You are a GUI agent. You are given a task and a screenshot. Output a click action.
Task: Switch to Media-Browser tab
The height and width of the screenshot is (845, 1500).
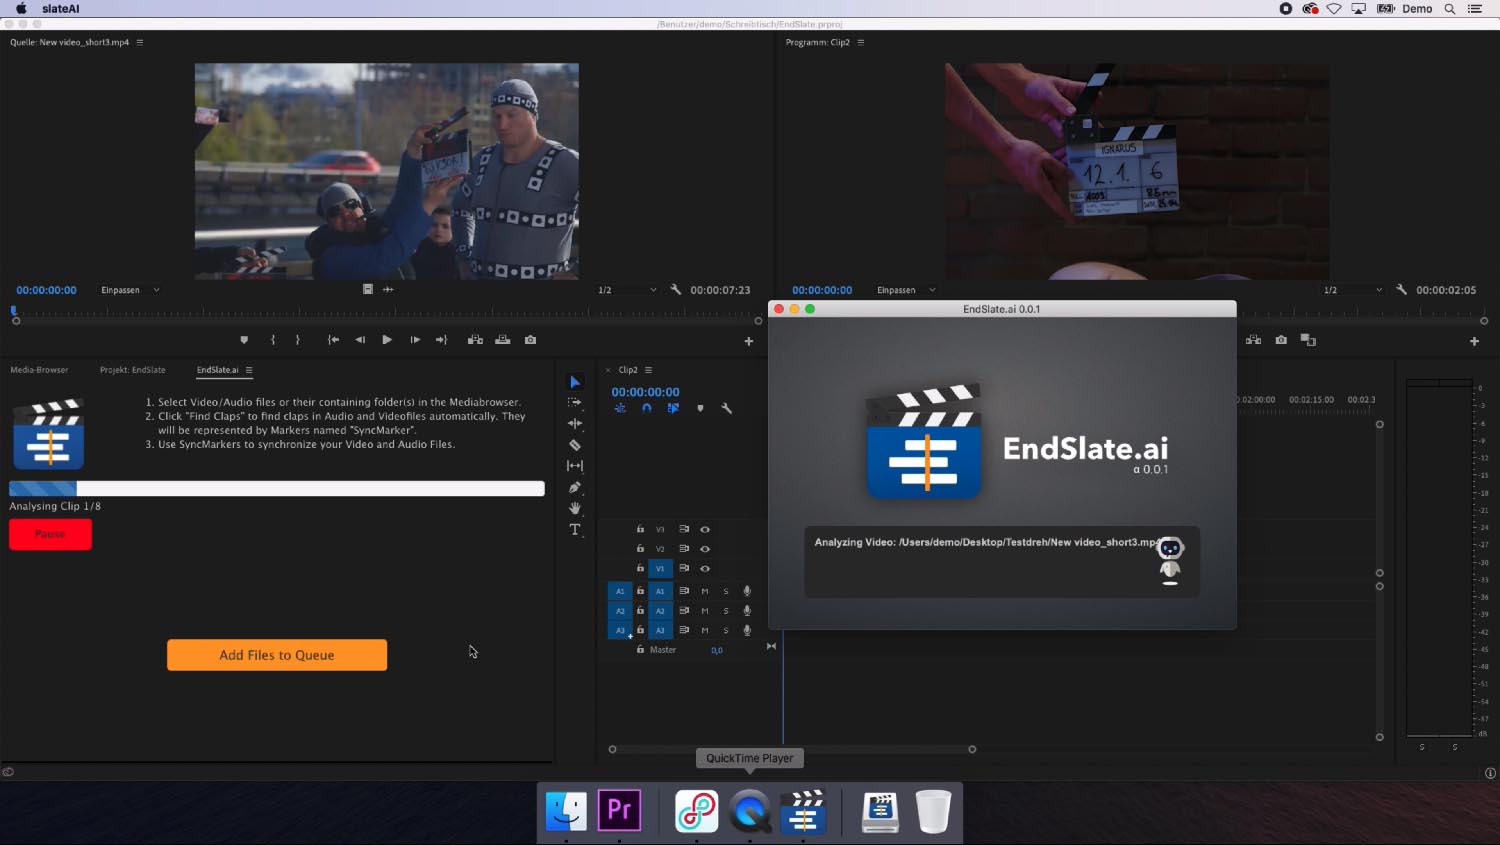pos(40,370)
